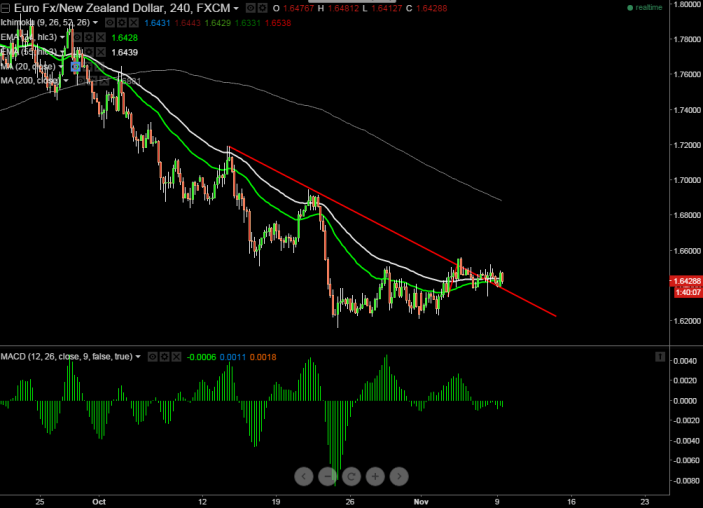This screenshot has width=703, height=508.
Task: Click the realtime status indicator
Action: 645,8
